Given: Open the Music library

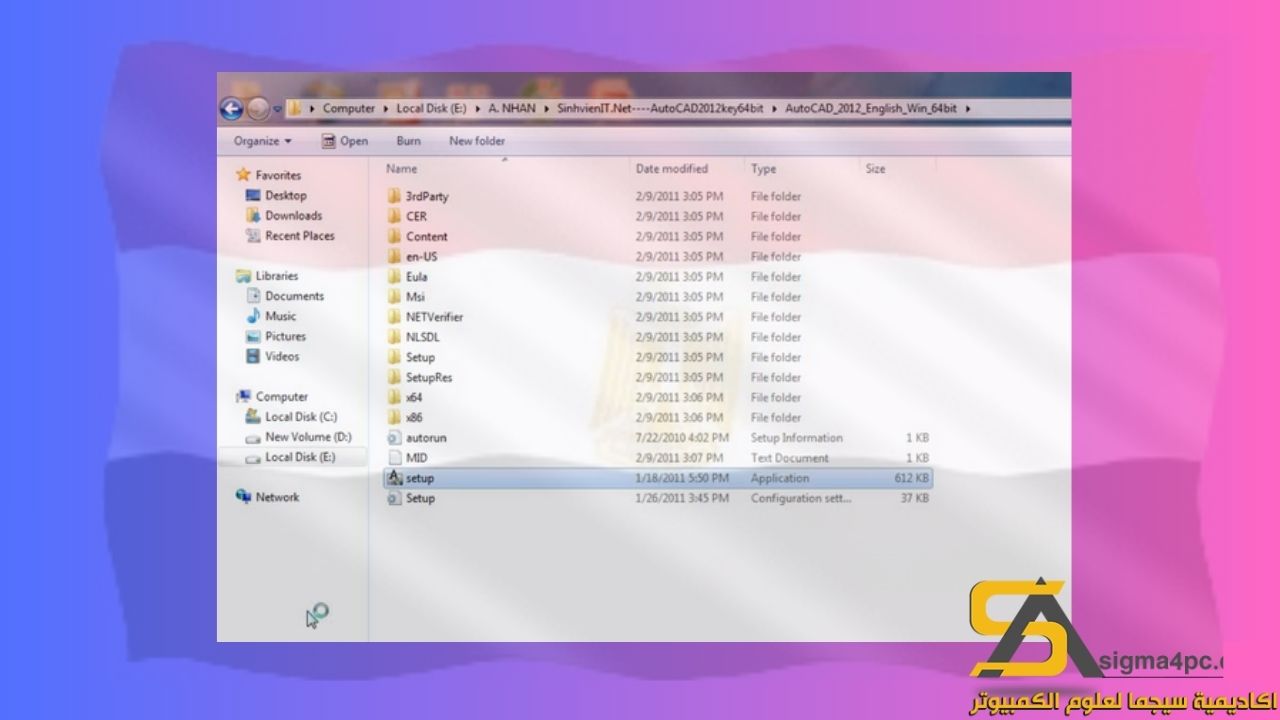Looking at the screenshot, I should (x=280, y=316).
